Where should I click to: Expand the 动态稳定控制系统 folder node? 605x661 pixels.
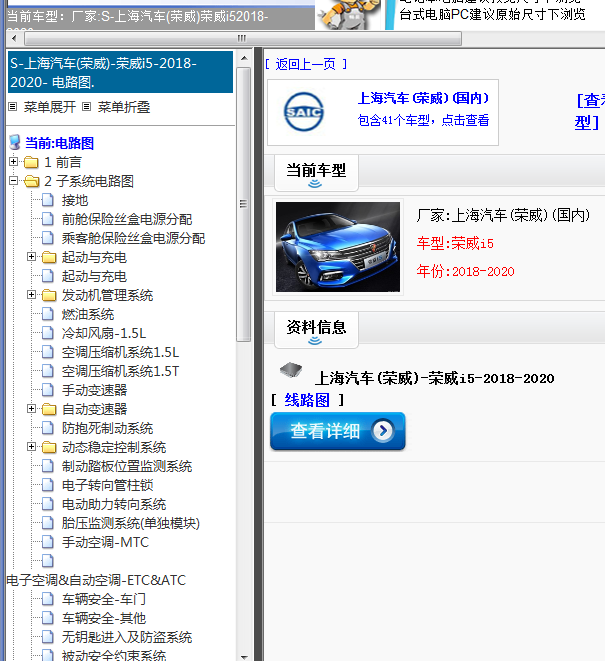pyautogui.click(x=31, y=446)
